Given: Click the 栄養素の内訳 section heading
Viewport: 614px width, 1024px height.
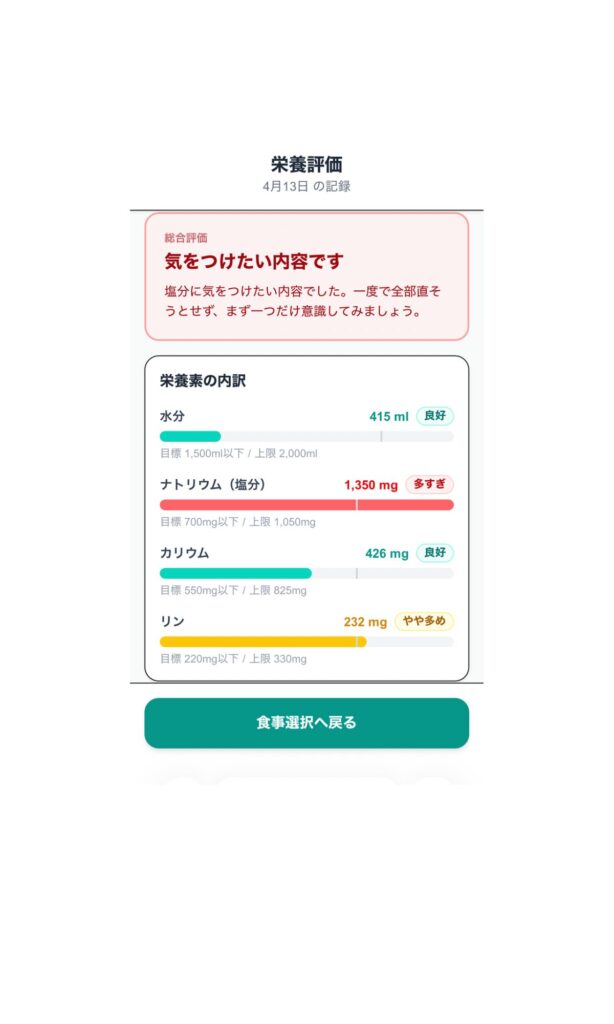Looking at the screenshot, I should (x=203, y=381).
